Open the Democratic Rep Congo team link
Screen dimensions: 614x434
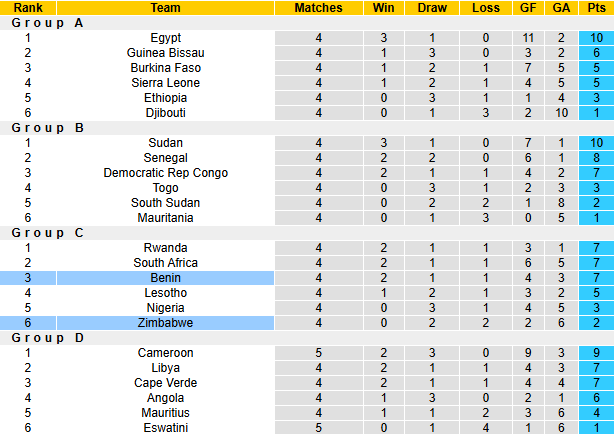[165, 173]
